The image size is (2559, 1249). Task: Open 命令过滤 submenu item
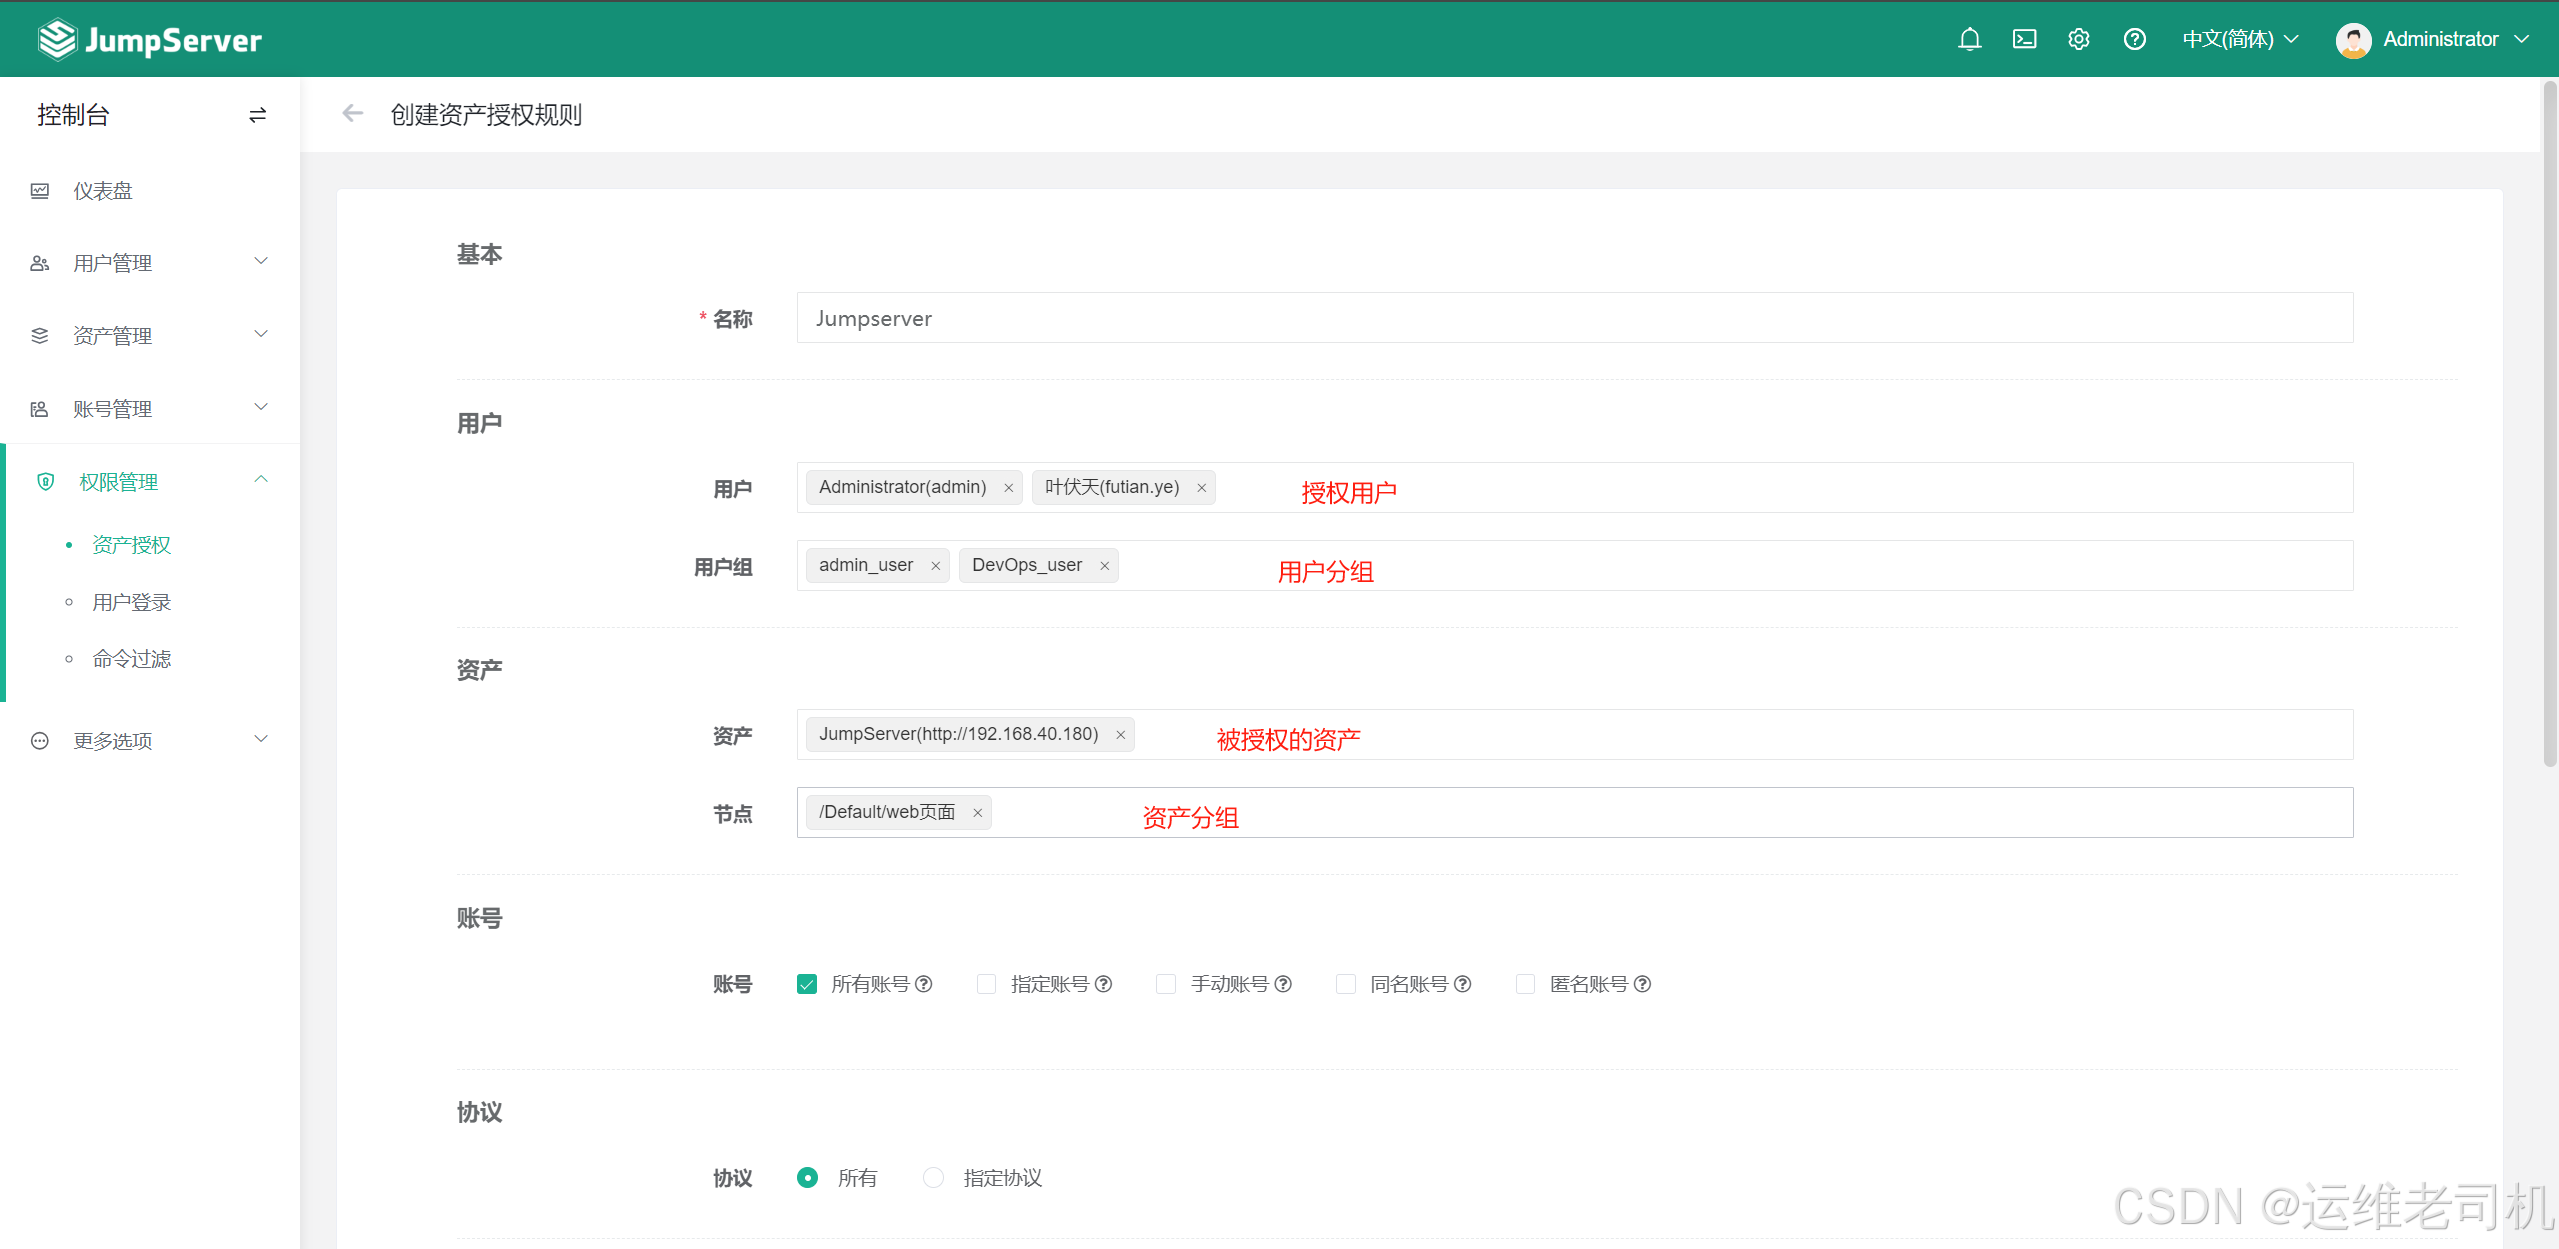(131, 659)
